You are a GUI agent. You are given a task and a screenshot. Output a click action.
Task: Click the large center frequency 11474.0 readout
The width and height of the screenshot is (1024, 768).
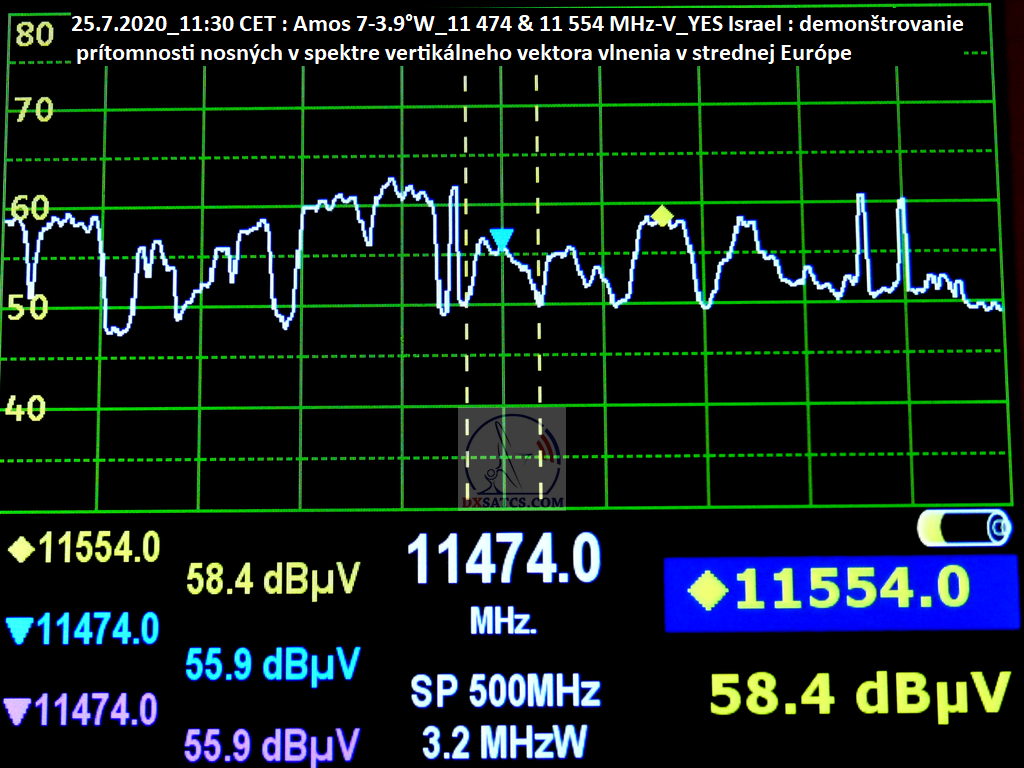pyautogui.click(x=504, y=559)
